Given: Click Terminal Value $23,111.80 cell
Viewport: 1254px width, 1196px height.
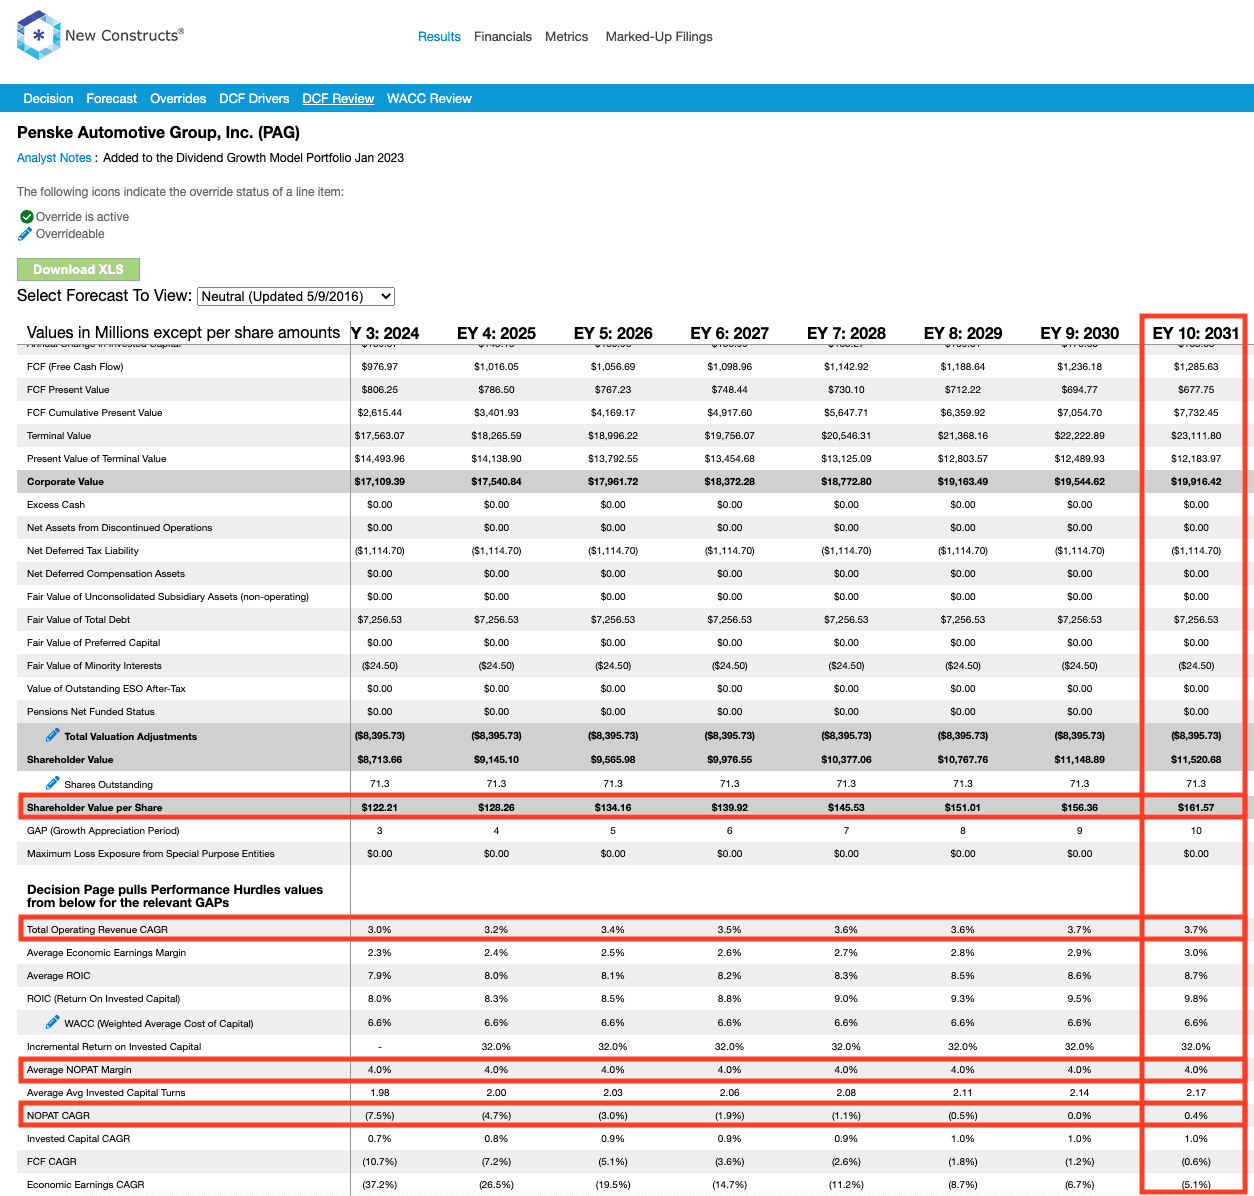Looking at the screenshot, I should (x=1196, y=436).
